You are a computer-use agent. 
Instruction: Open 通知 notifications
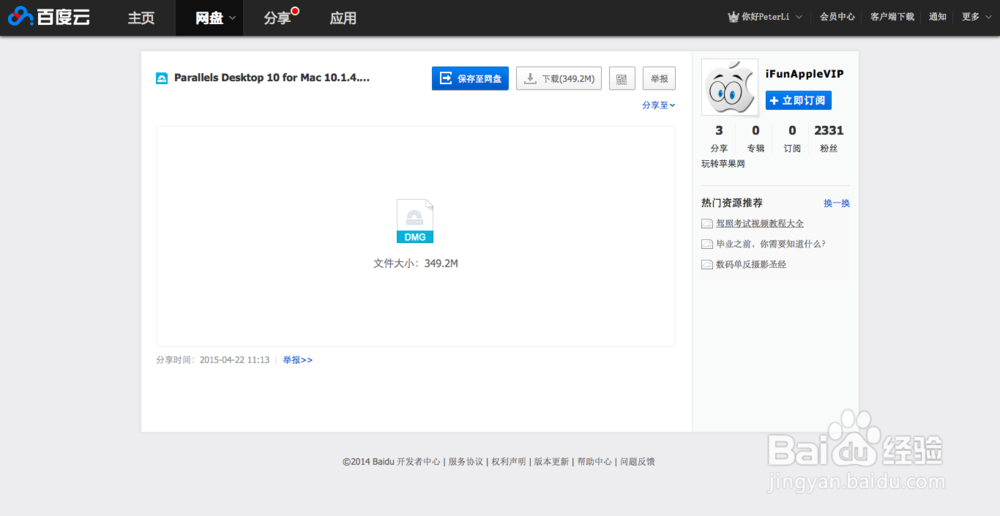938,17
